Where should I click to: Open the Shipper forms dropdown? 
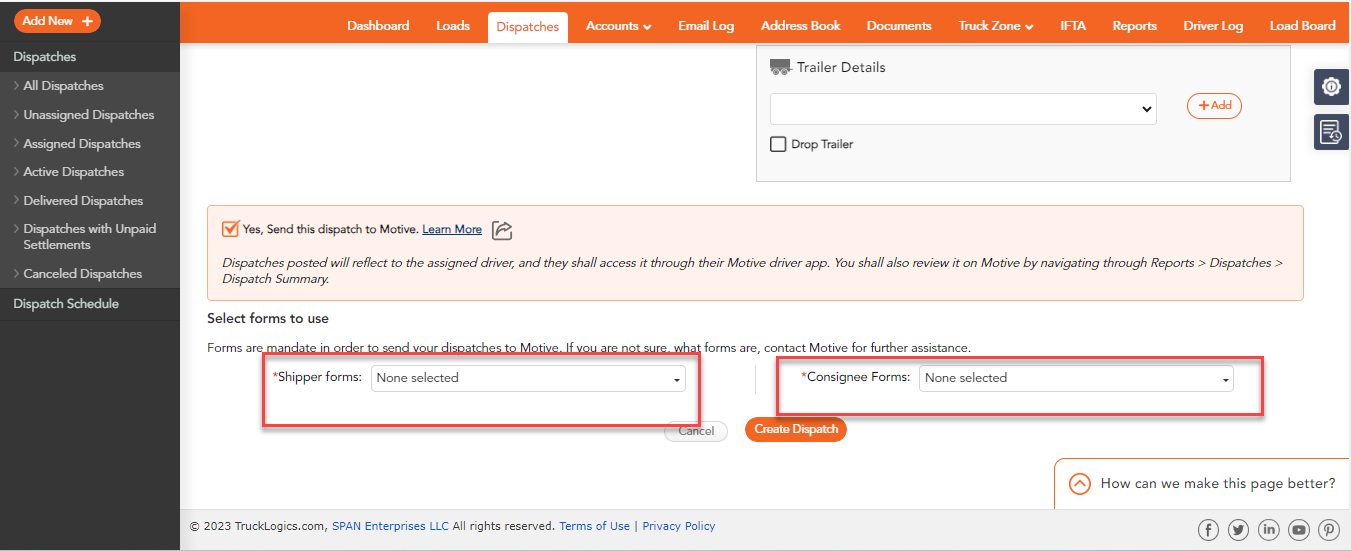tap(528, 378)
